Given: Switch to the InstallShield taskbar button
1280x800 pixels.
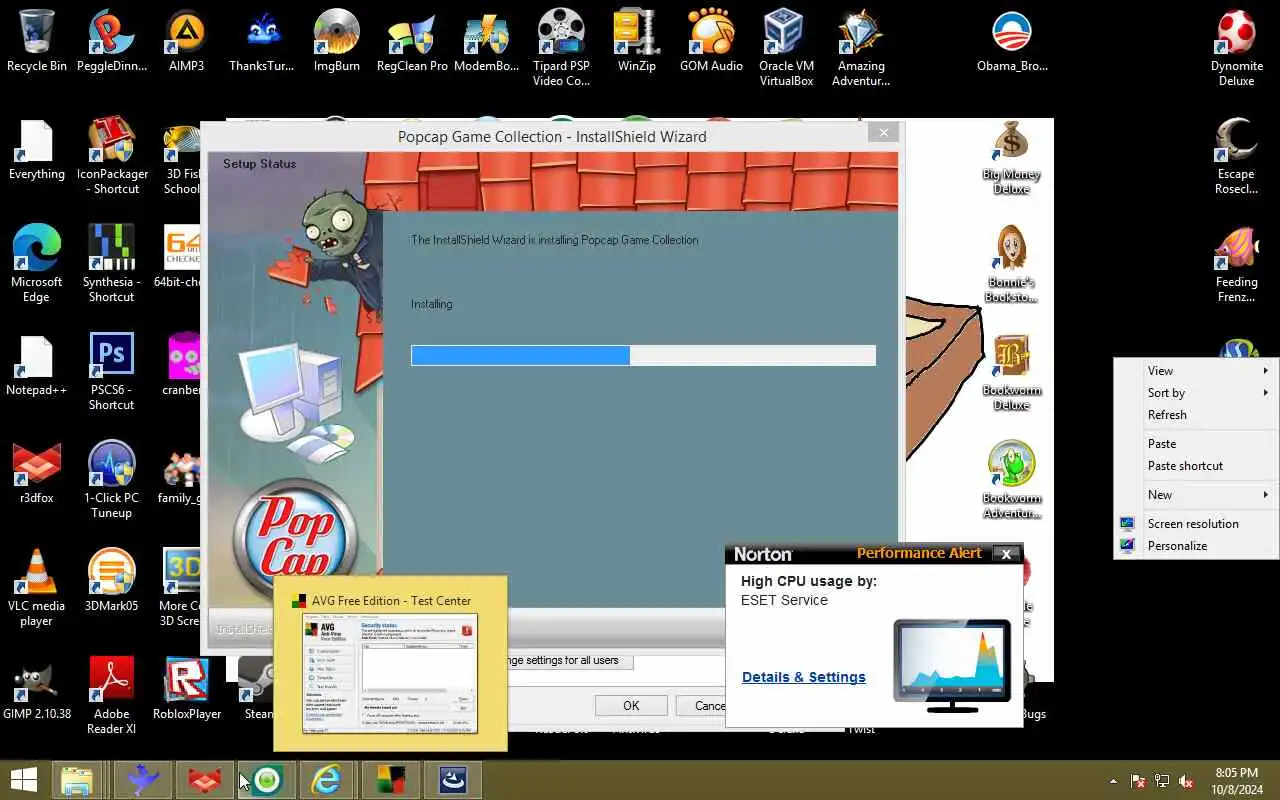Looking at the screenshot, I should [452, 780].
